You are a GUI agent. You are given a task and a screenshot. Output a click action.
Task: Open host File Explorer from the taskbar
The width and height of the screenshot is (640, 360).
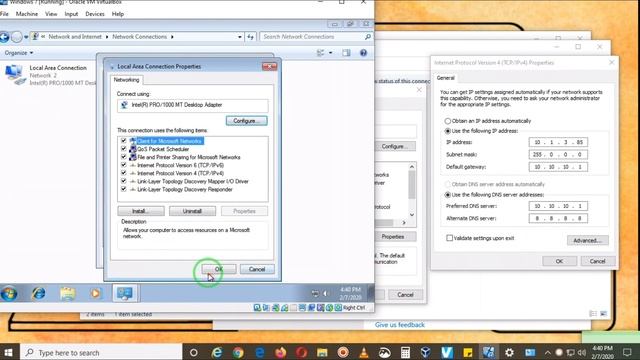pyautogui.click(x=322, y=352)
